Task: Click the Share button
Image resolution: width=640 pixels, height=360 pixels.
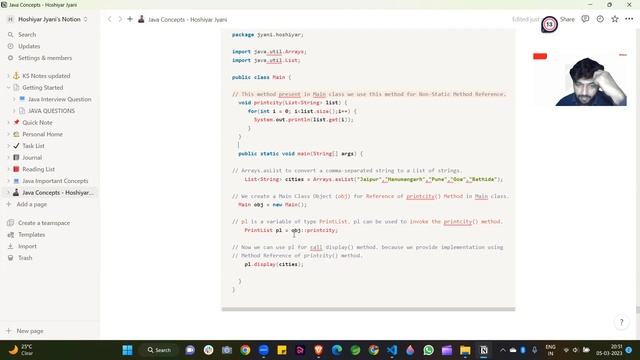Action: click(x=567, y=19)
